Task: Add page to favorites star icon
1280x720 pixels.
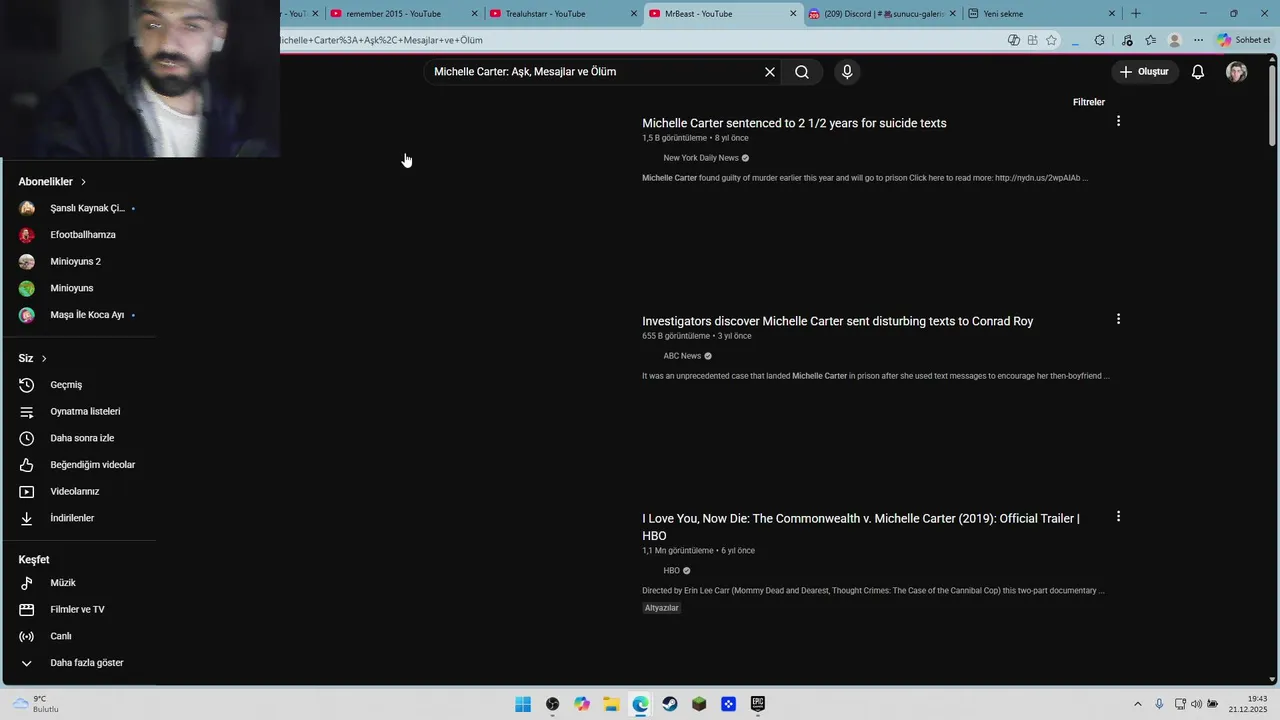Action: [1051, 40]
